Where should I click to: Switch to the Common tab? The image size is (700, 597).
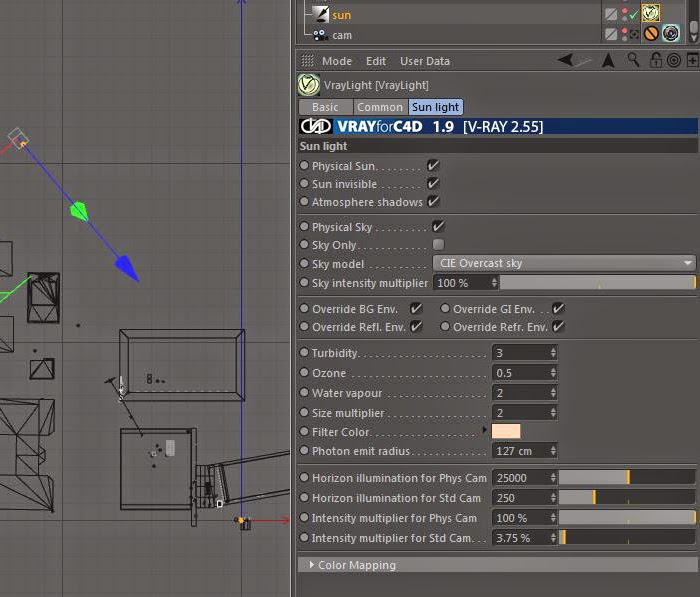tap(380, 107)
